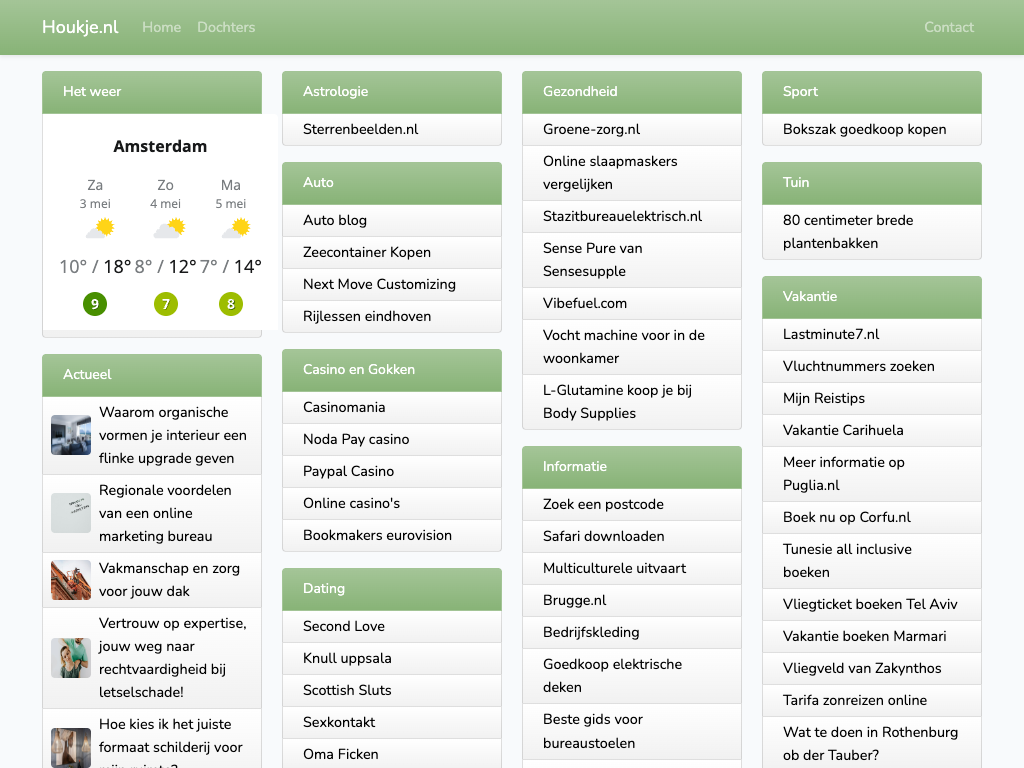Image resolution: width=1024 pixels, height=768 pixels.
Task: Click the weather rating badge 7
Action: pos(165,304)
